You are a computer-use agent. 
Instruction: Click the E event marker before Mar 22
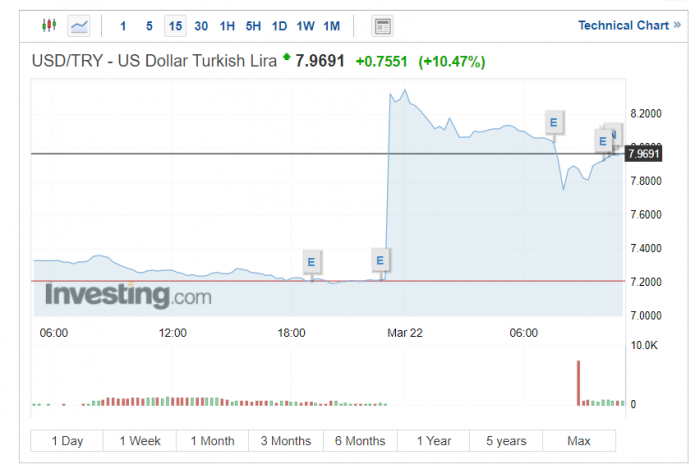point(380,261)
